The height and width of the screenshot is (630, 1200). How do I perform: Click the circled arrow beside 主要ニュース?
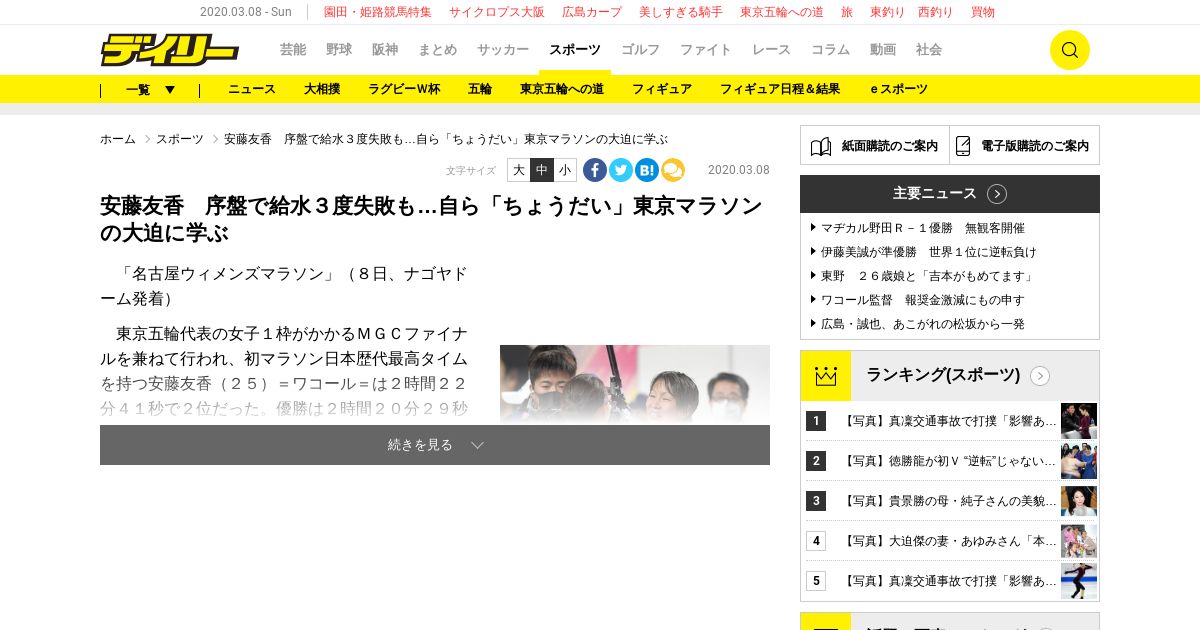pyautogui.click(x=997, y=194)
